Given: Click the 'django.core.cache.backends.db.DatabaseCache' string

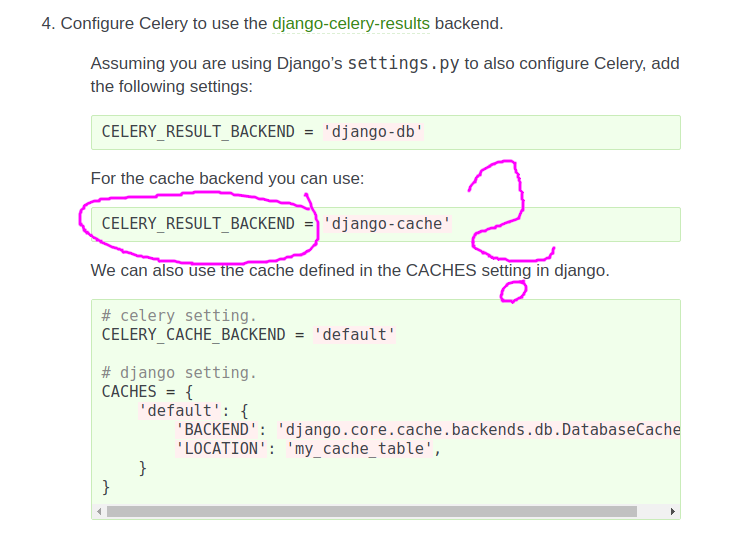Looking at the screenshot, I should point(479,430).
